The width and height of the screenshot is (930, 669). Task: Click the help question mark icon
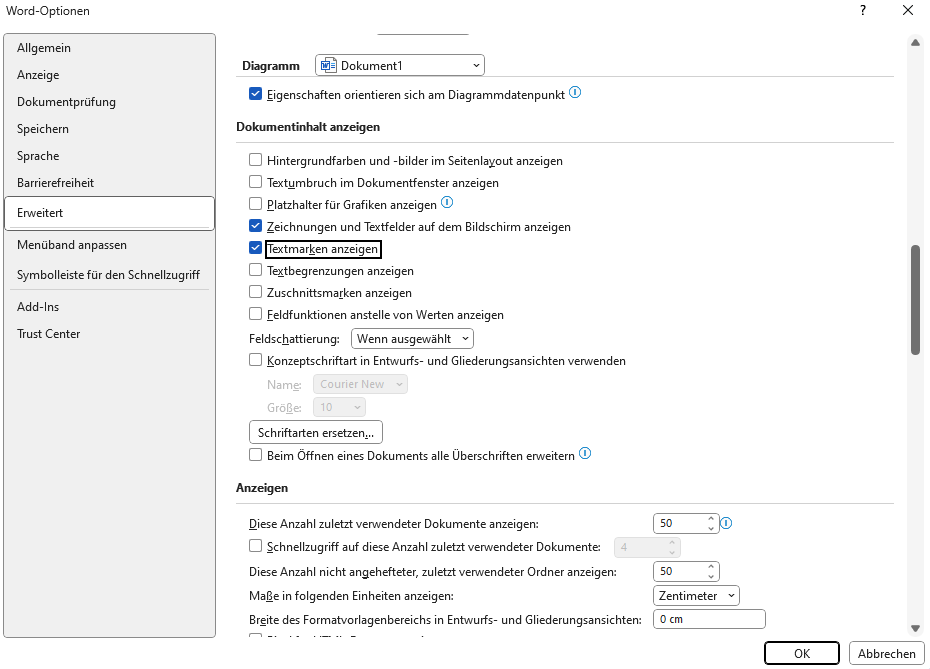pyautogui.click(x=862, y=10)
